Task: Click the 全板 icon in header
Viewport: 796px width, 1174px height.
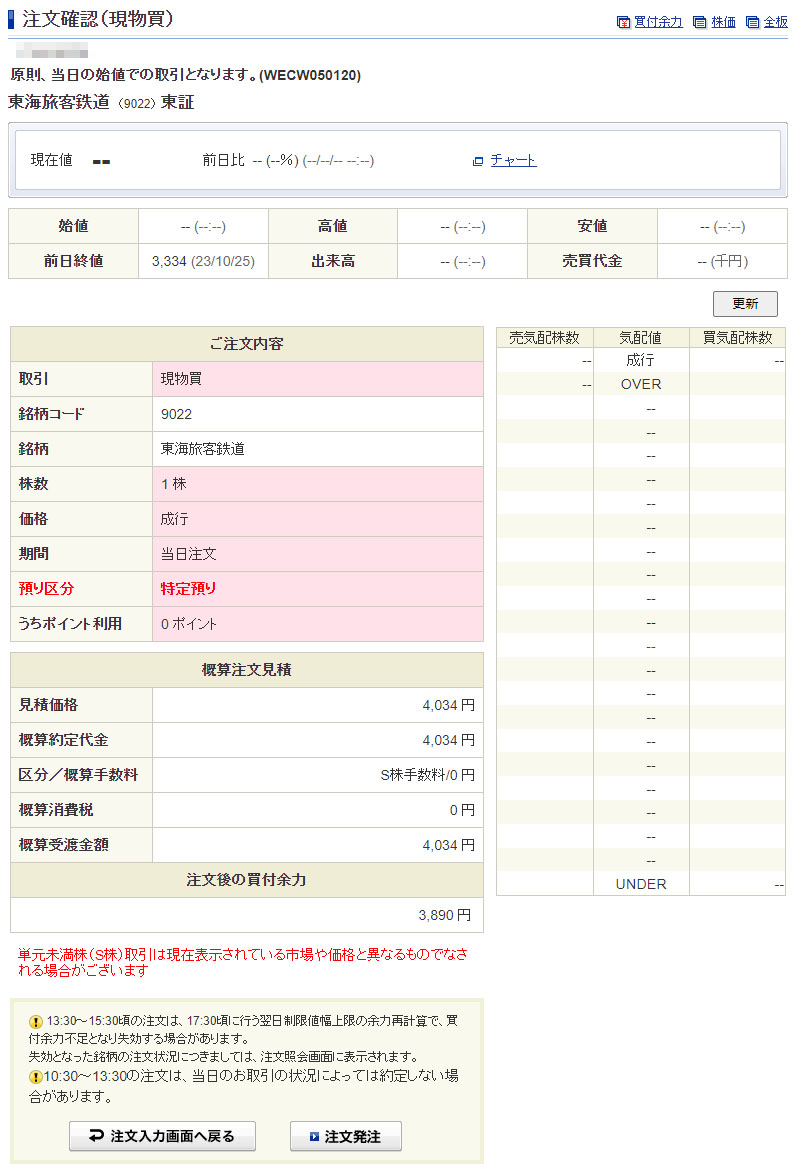Action: coord(753,22)
